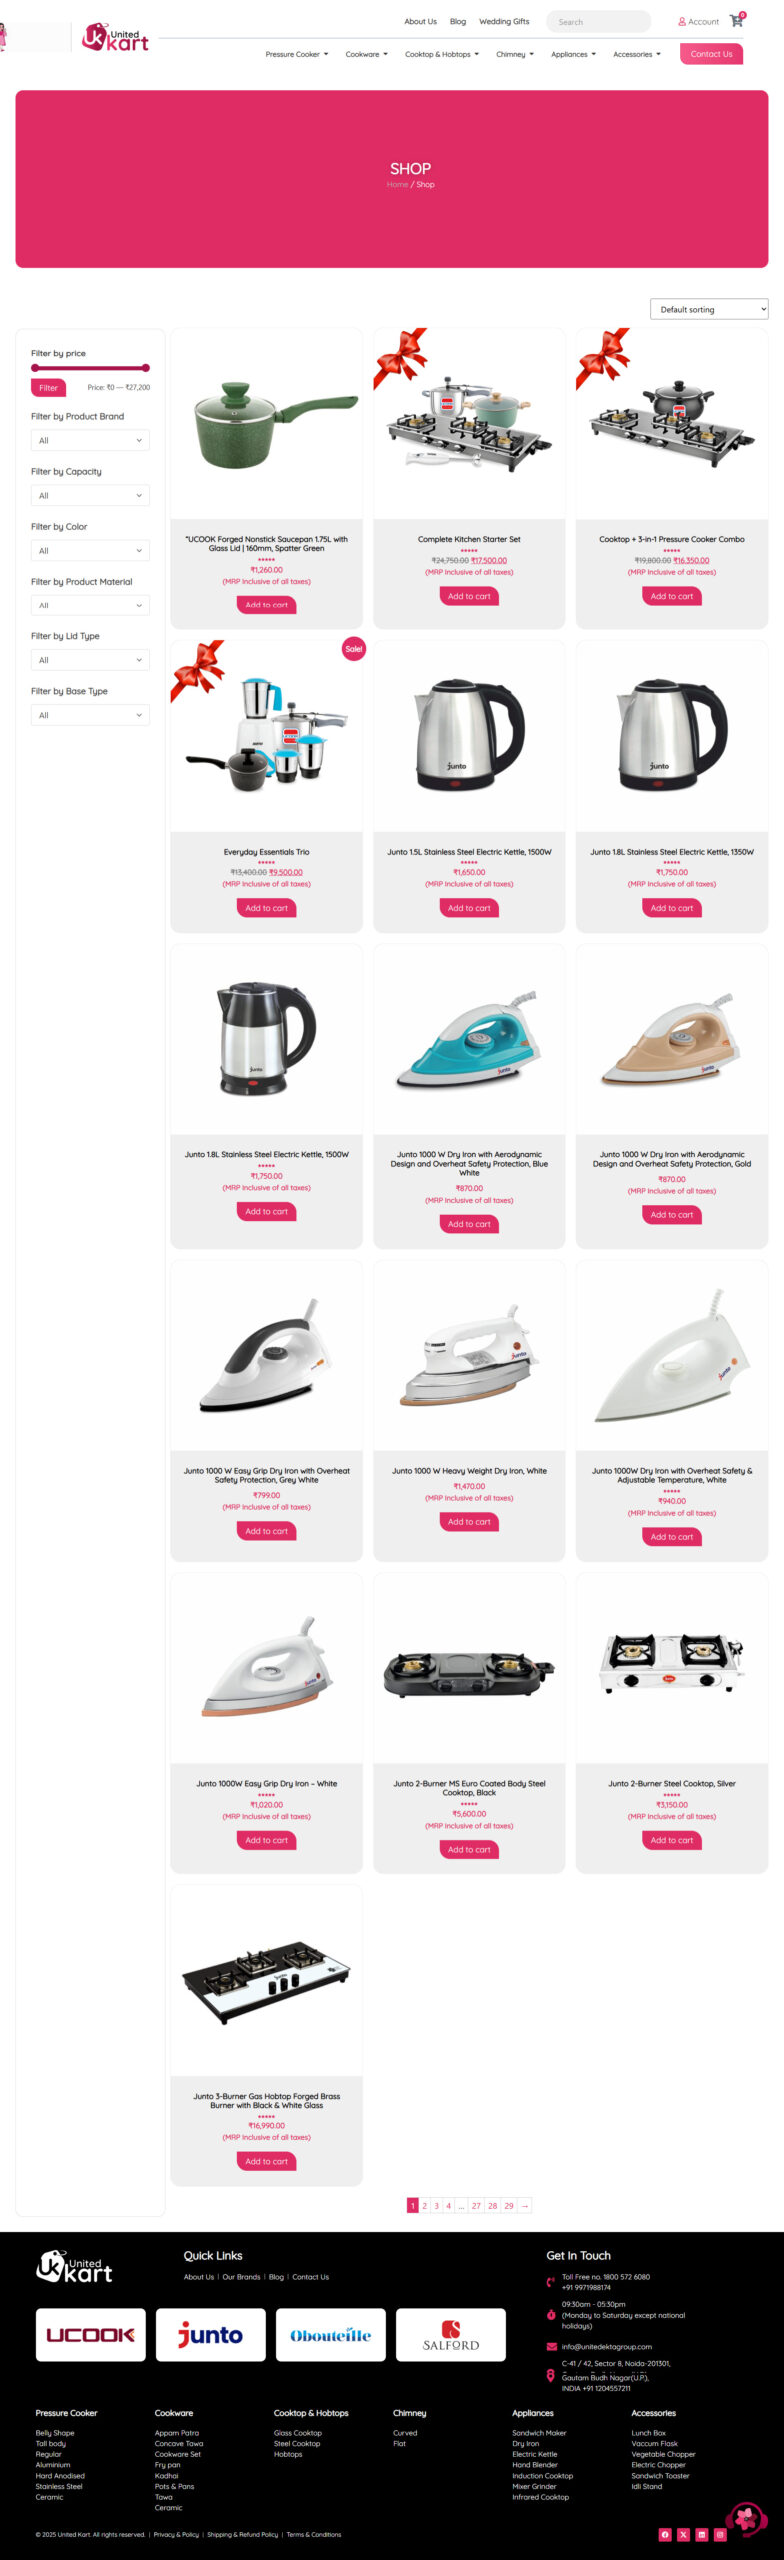Open the shopping cart icon
This screenshot has height=2560, width=784.
[x=737, y=21]
